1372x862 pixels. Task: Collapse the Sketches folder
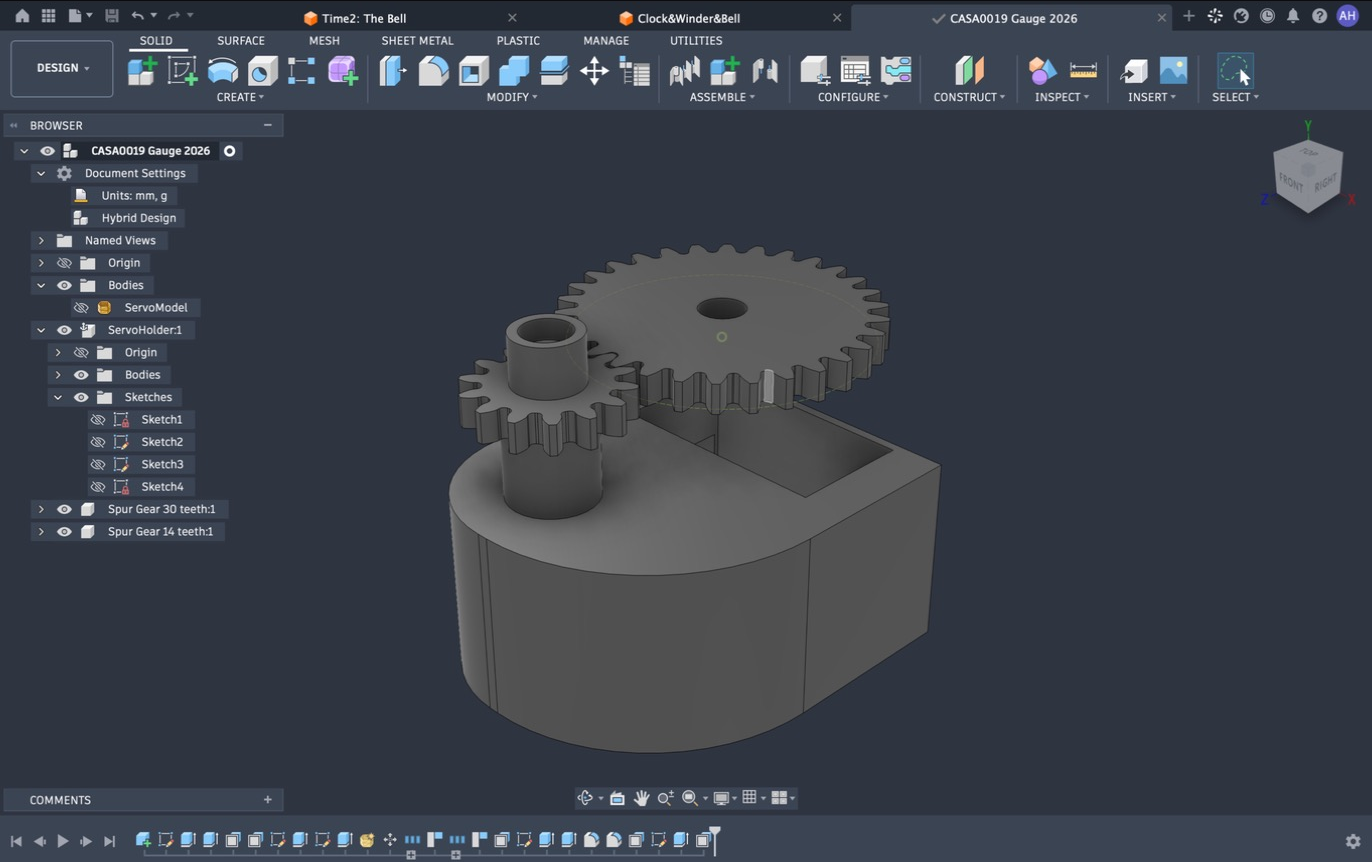coord(58,397)
